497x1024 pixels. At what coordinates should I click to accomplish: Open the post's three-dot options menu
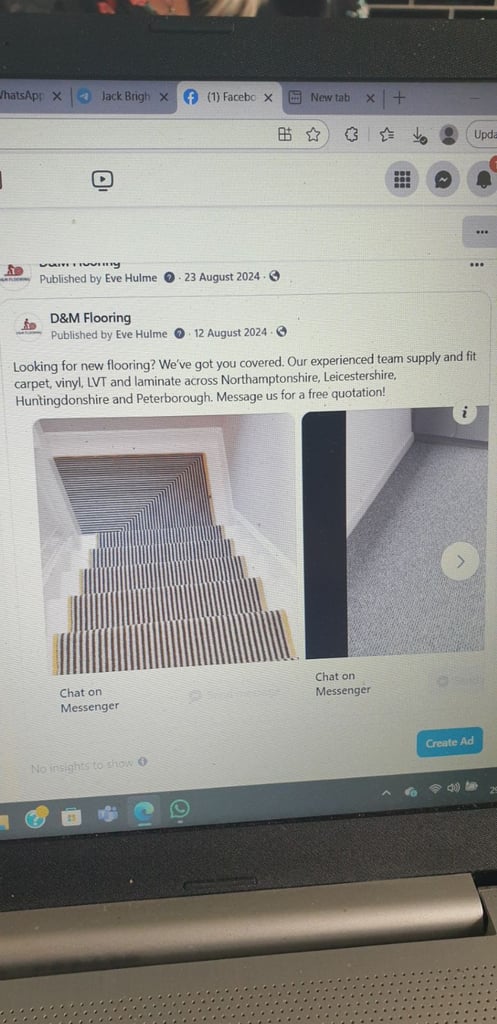(477, 264)
